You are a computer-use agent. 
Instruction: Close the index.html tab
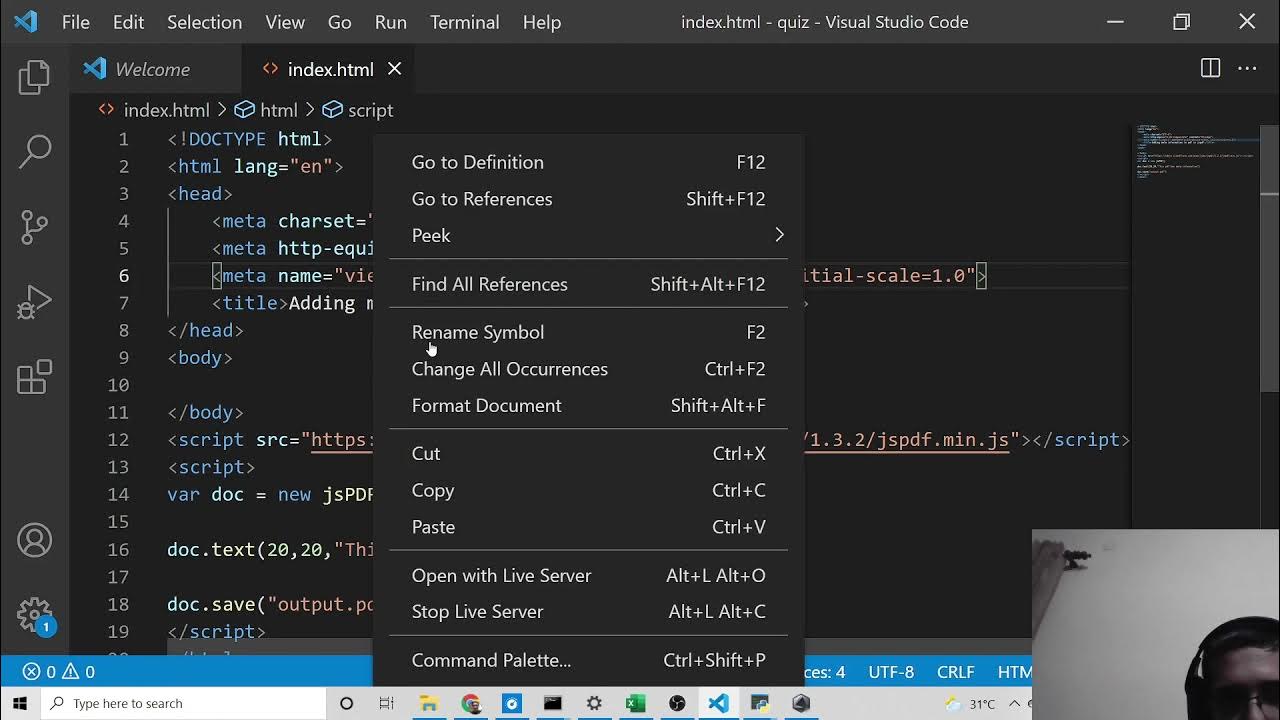pos(394,69)
